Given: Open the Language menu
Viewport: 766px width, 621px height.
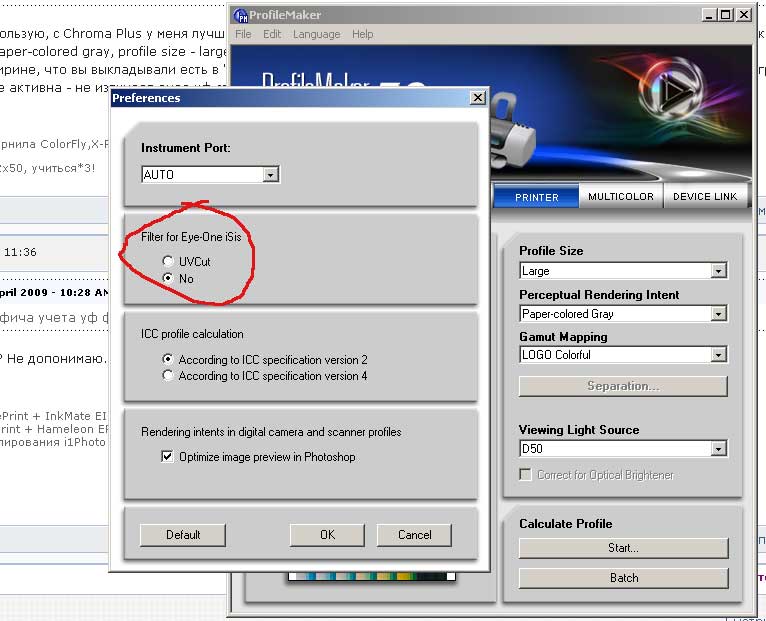Looking at the screenshot, I should pos(317,34).
